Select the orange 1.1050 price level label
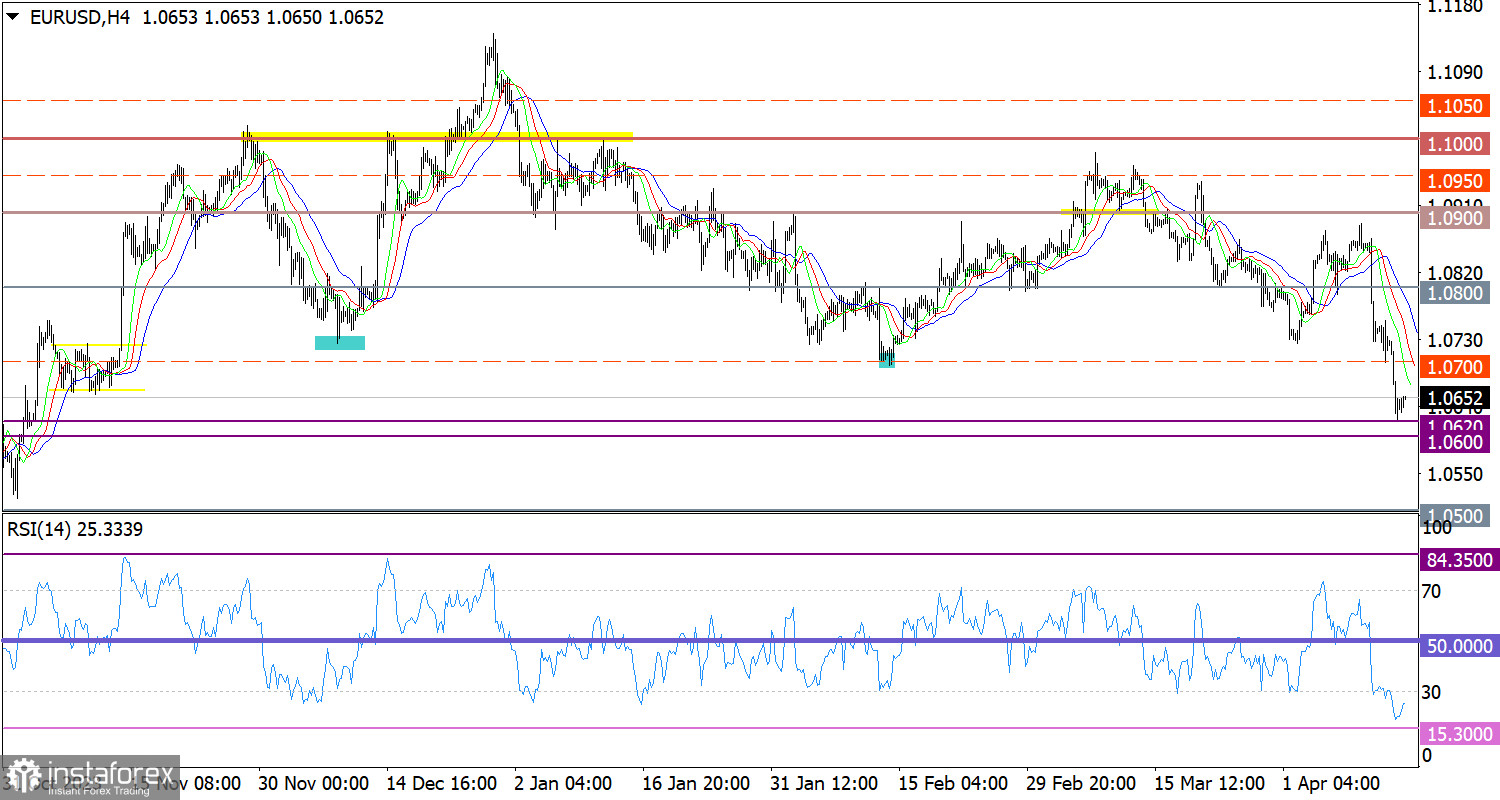Viewport: 1500px width, 800px height. [x=1457, y=107]
